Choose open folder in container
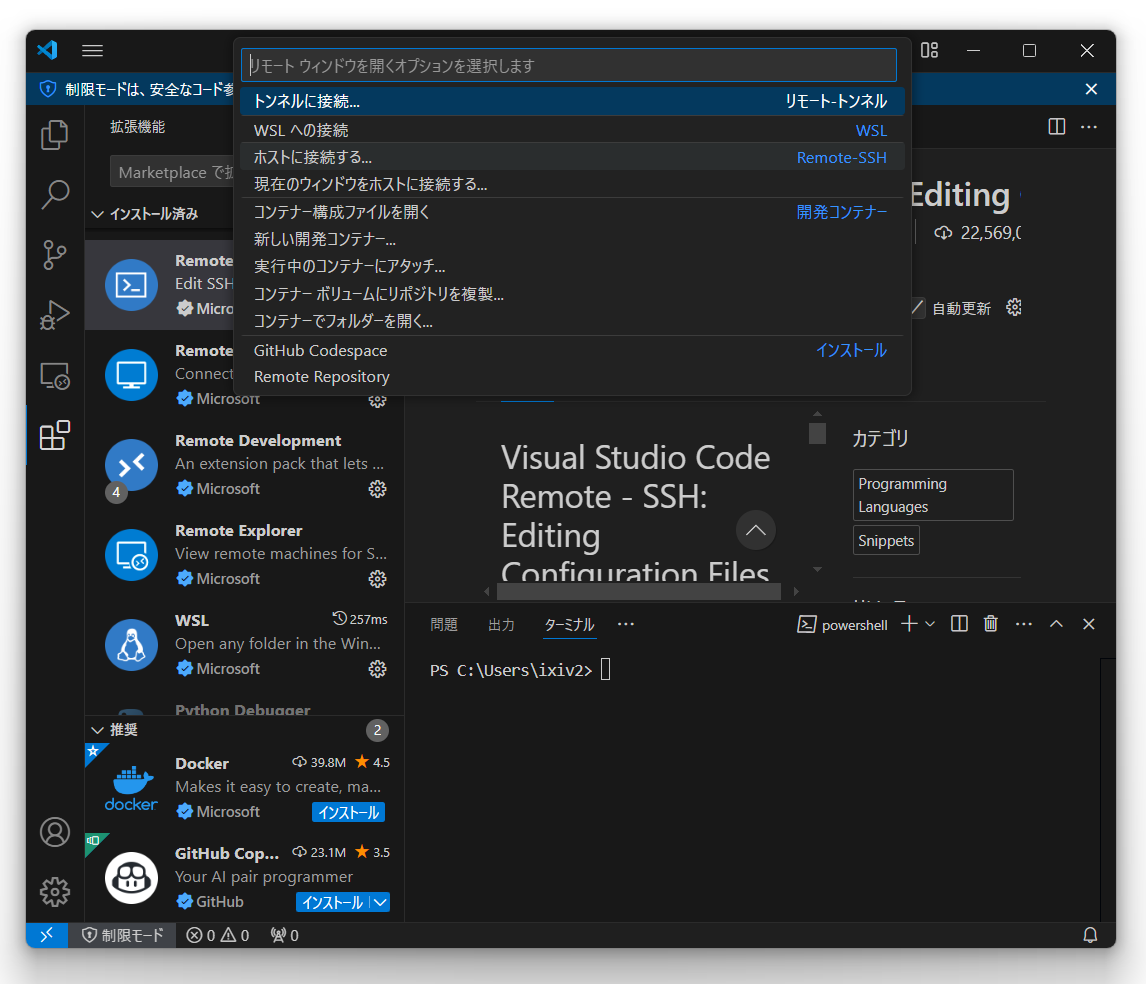The height and width of the screenshot is (984, 1146). pos(572,321)
